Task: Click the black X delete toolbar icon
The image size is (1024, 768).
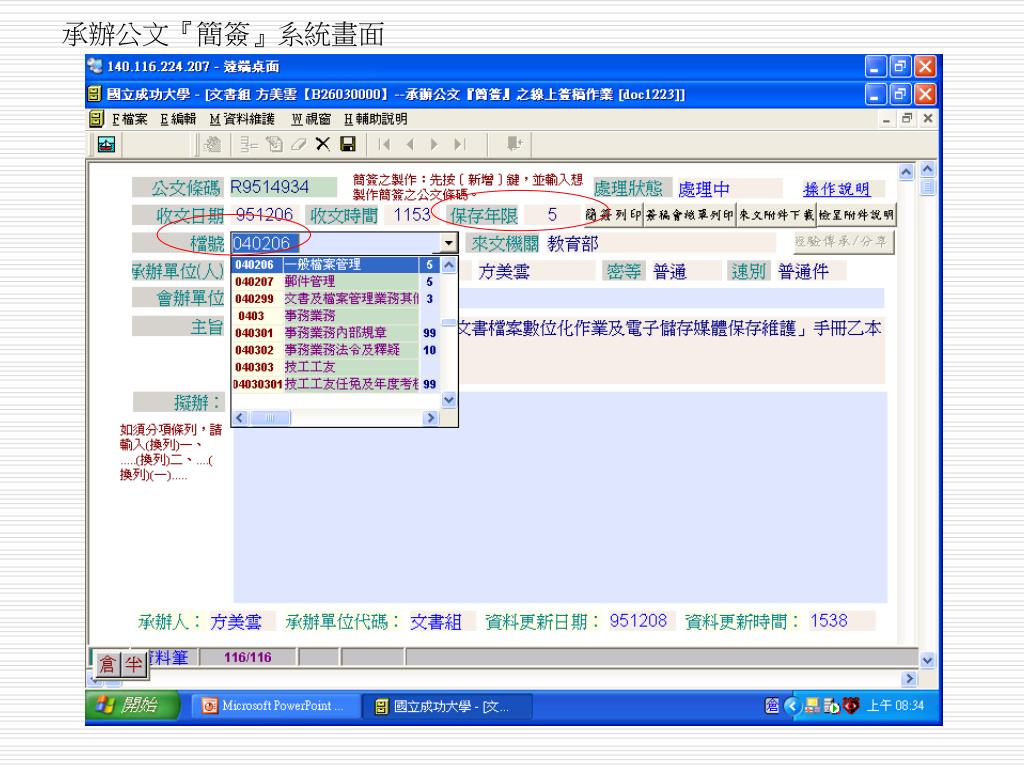Action: [323, 144]
